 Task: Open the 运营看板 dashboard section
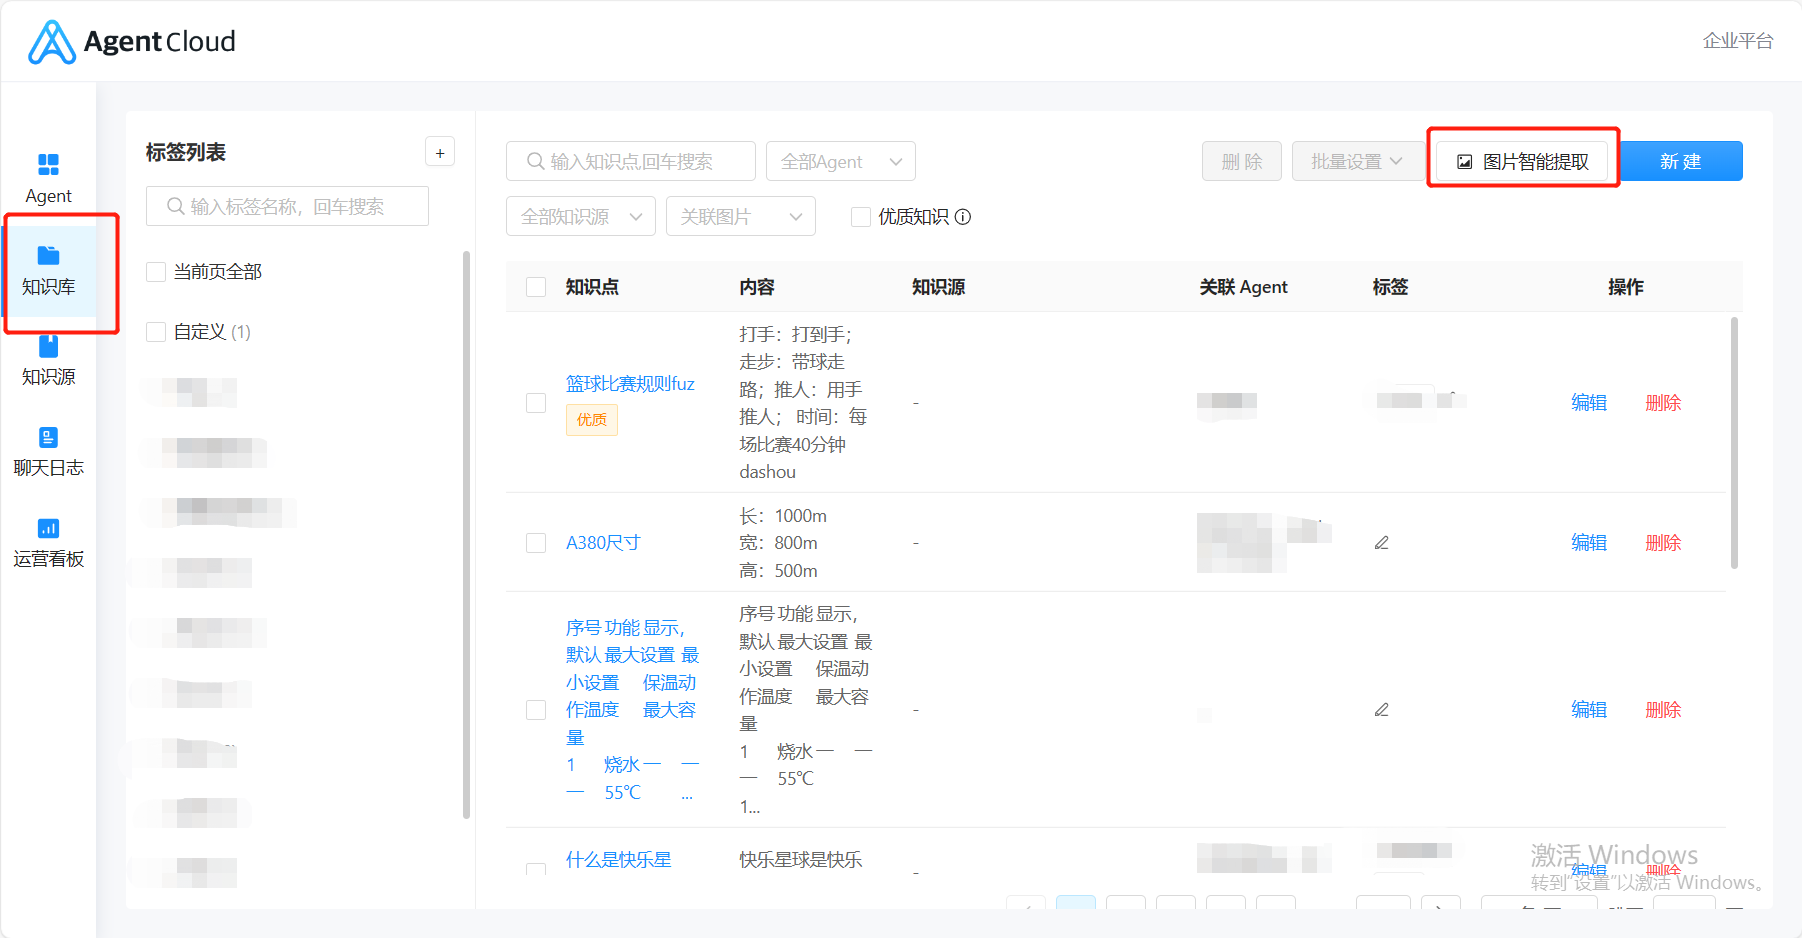coord(48,543)
